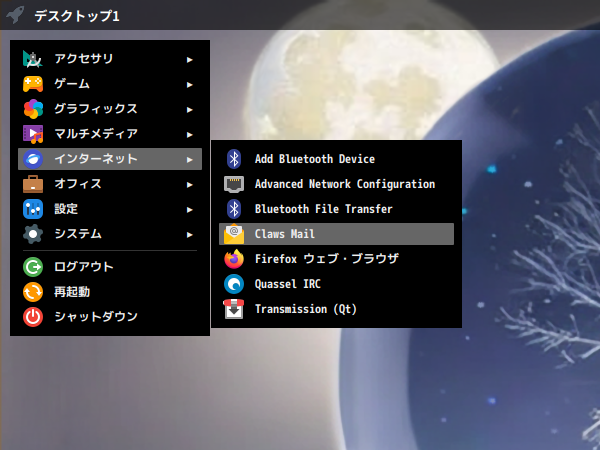Screen dimensions: 600x450
Task: Open the アクセサリ menu category
Action: [x=110, y=59]
